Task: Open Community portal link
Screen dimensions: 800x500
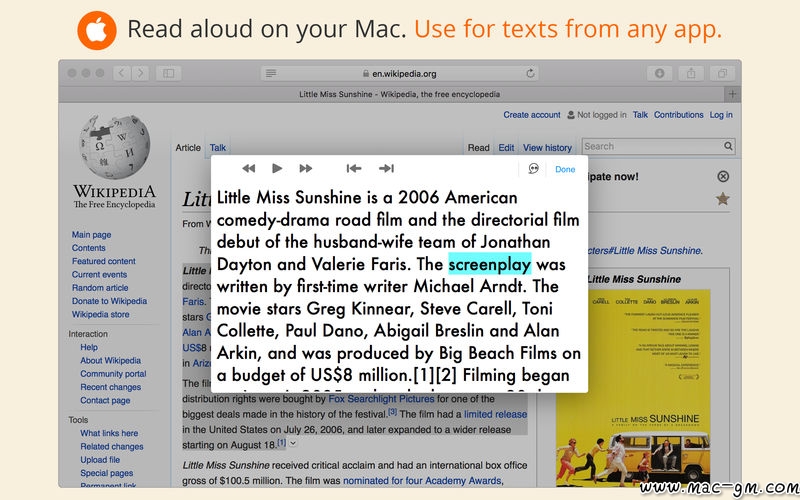Action: tap(113, 373)
